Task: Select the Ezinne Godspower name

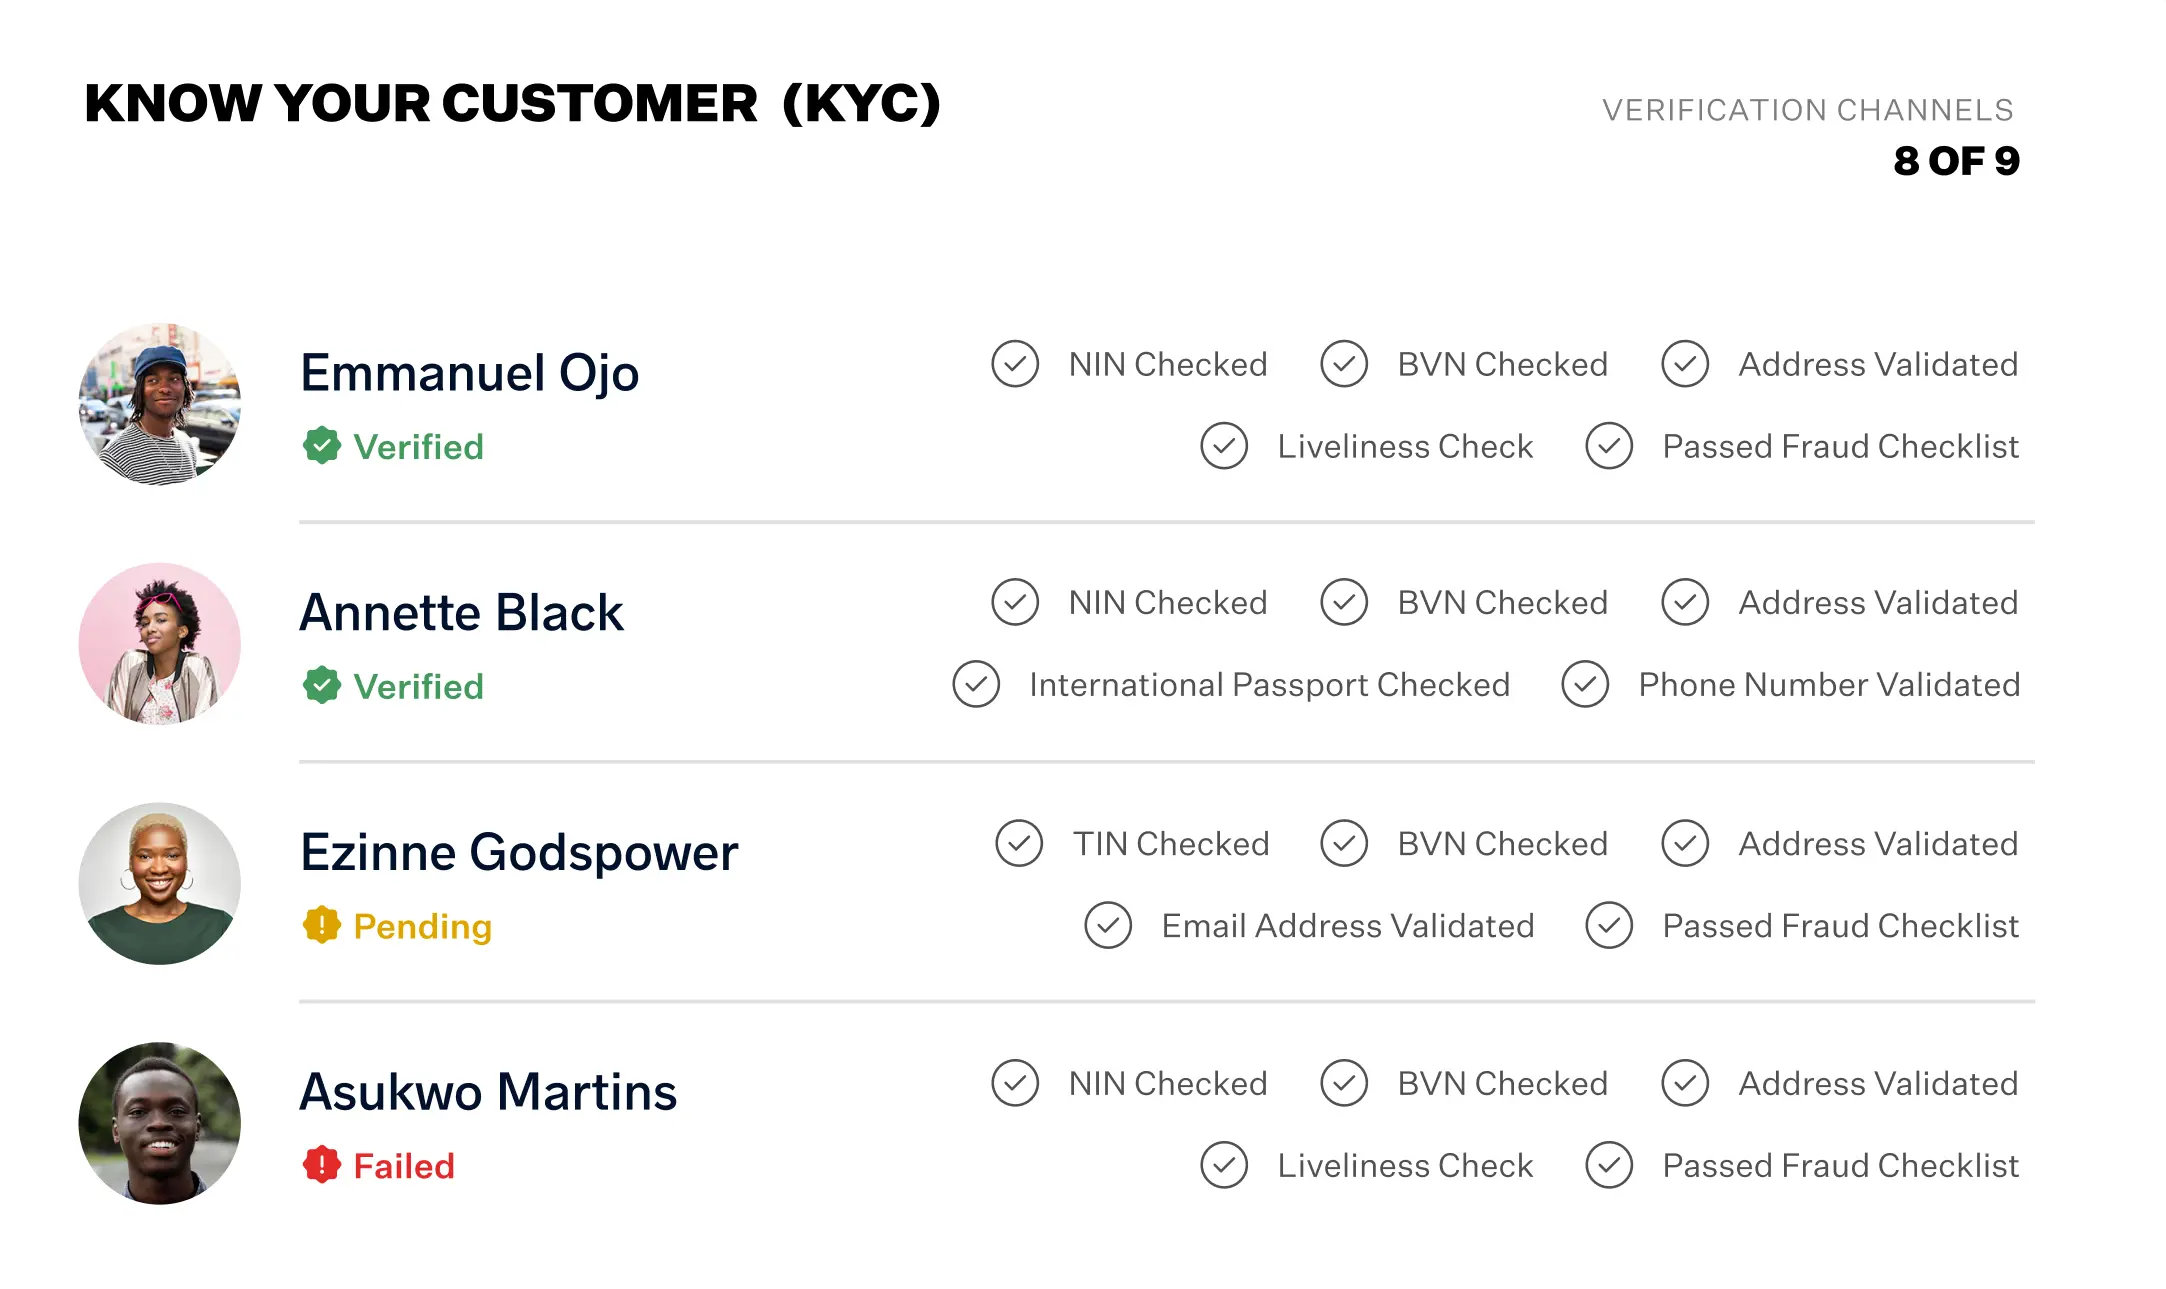Action: click(x=519, y=853)
